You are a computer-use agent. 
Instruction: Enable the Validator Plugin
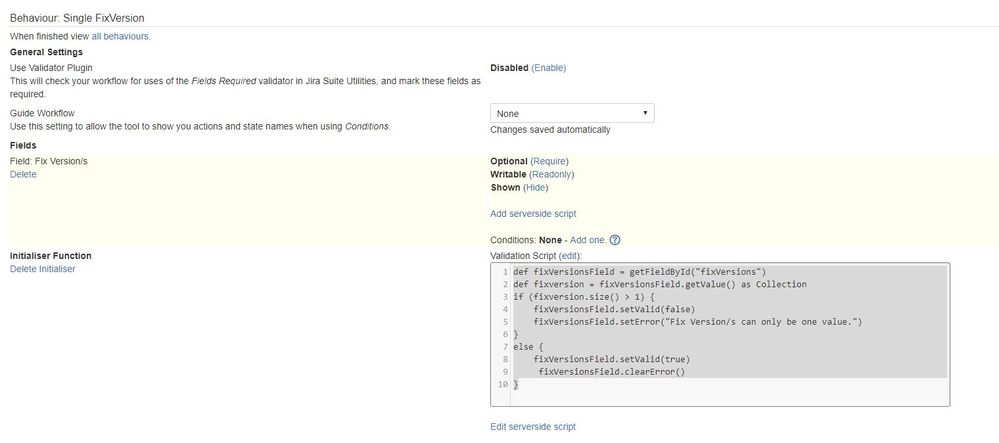click(x=549, y=68)
